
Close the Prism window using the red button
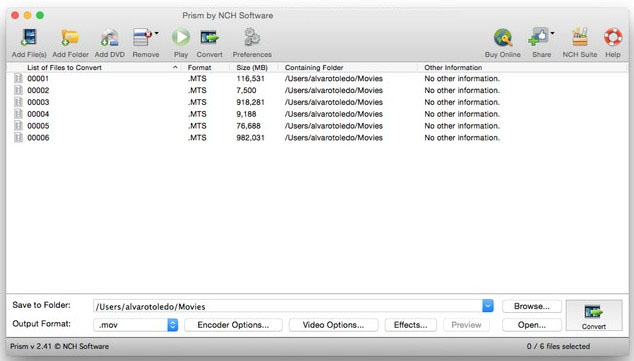[x=15, y=15]
